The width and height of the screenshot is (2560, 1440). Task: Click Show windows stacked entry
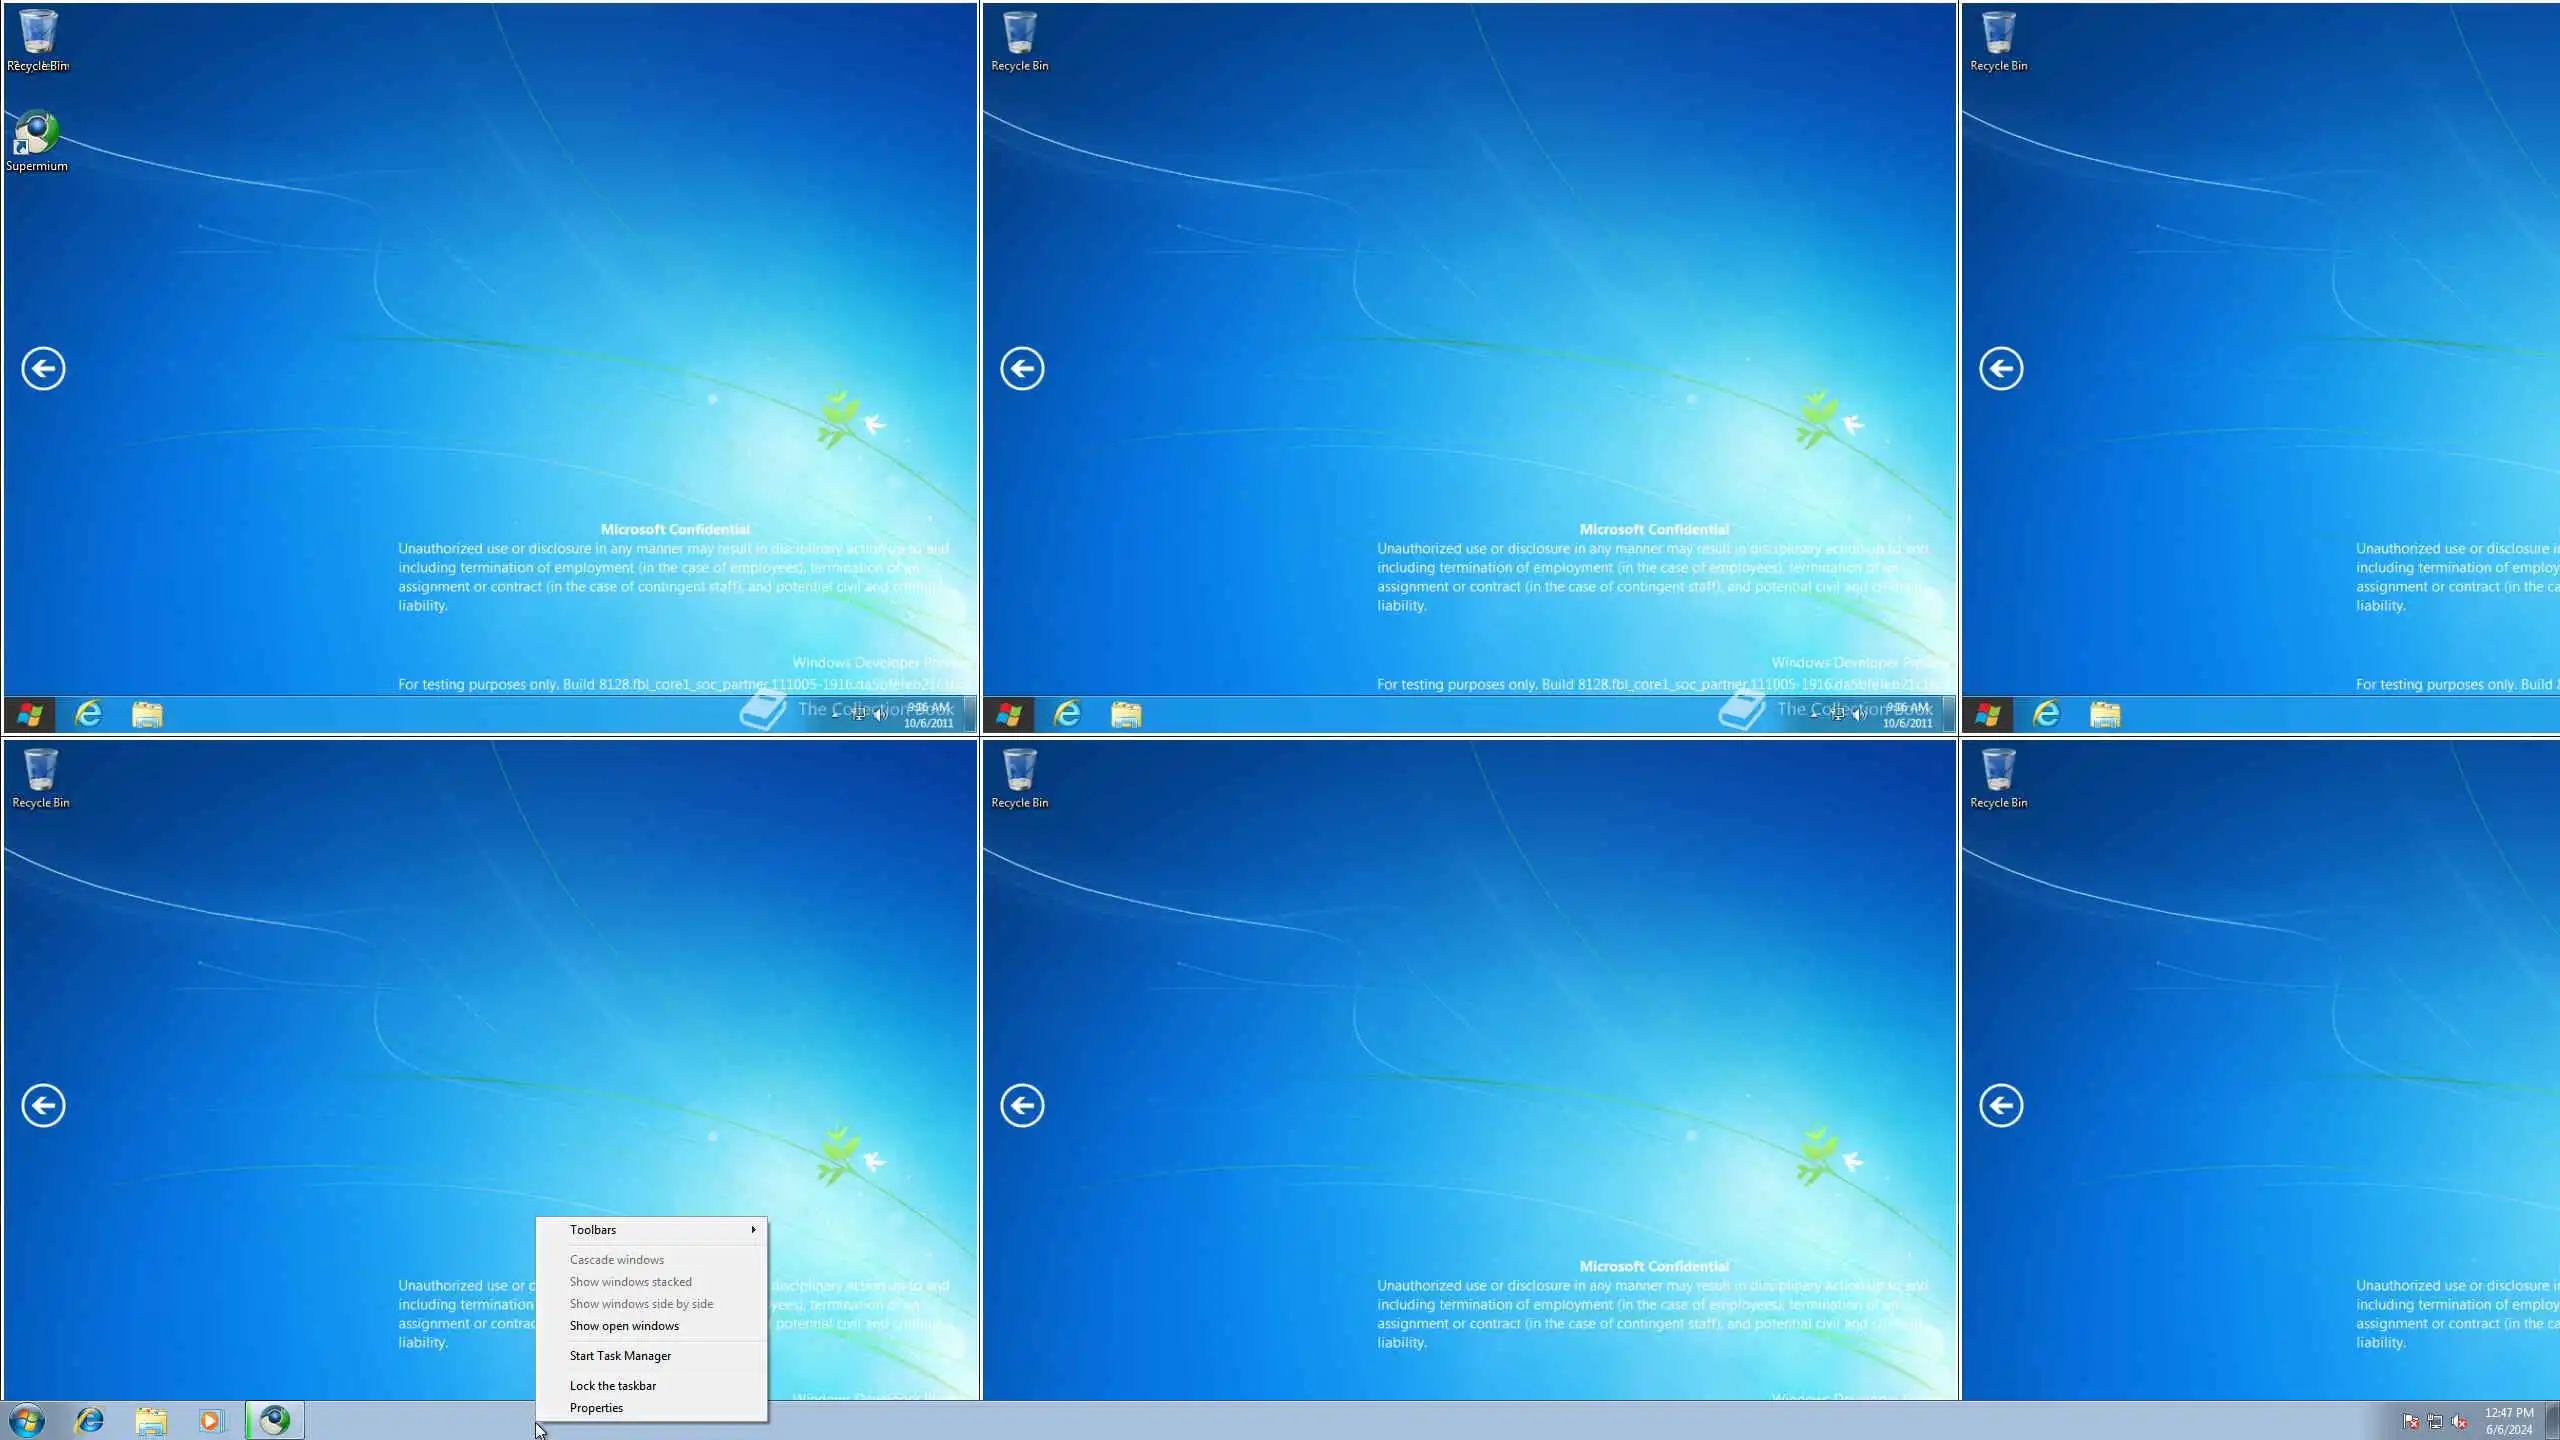pyautogui.click(x=630, y=1281)
